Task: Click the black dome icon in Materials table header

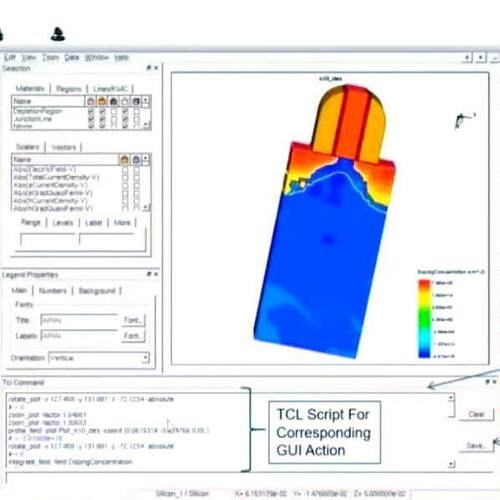Action: coord(114,101)
